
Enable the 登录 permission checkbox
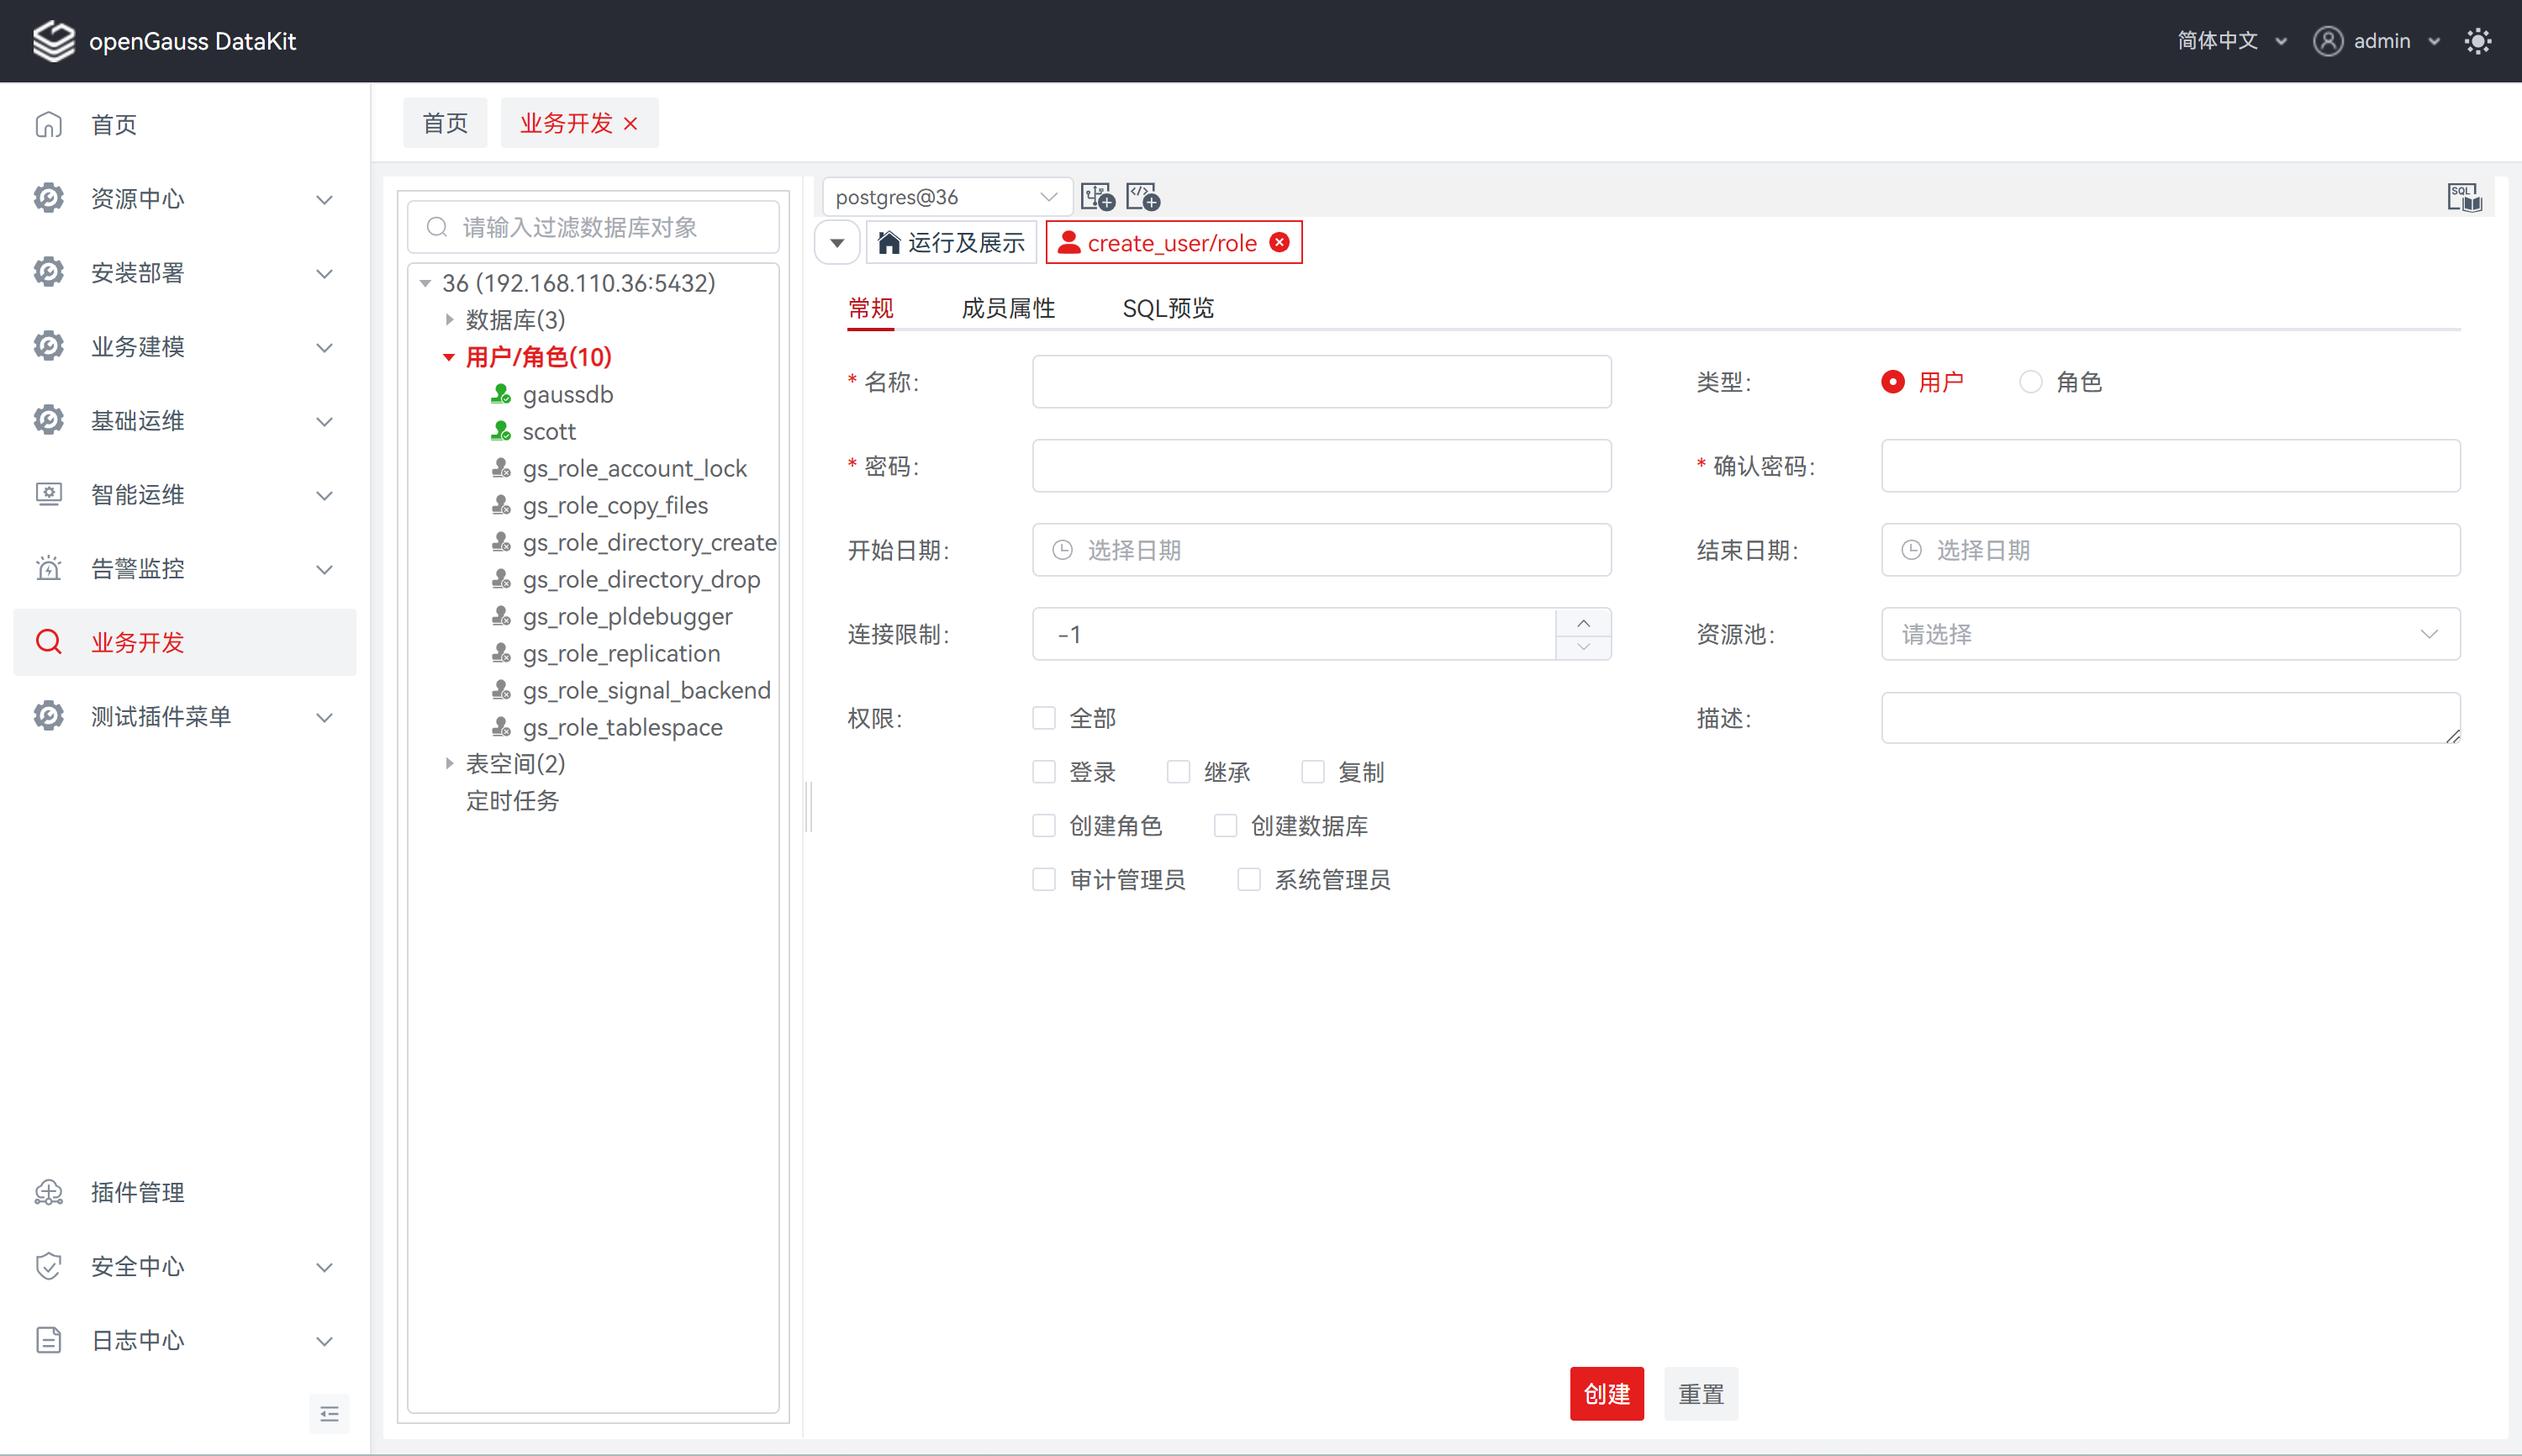pos(1044,772)
